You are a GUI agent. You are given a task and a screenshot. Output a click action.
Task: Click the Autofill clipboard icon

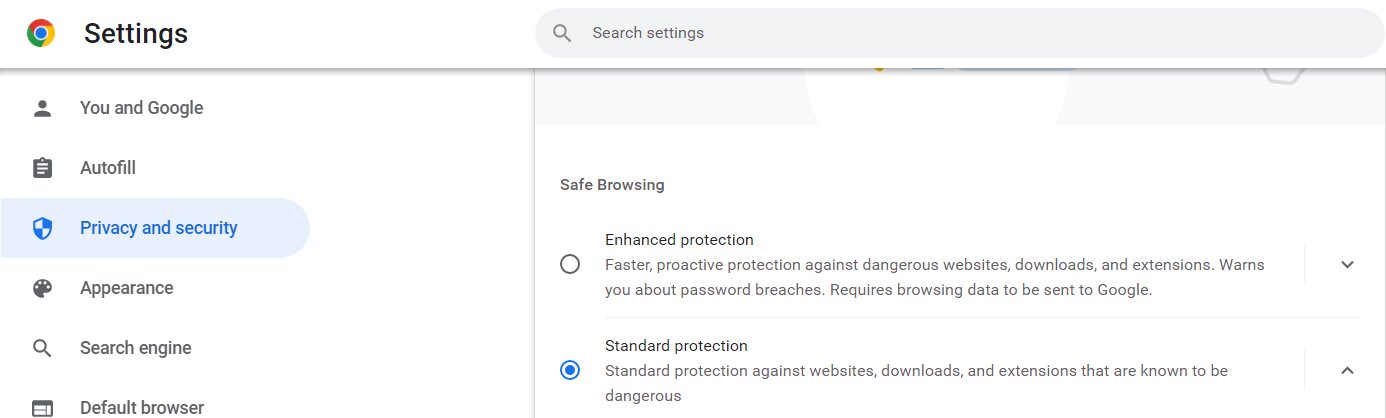point(42,168)
